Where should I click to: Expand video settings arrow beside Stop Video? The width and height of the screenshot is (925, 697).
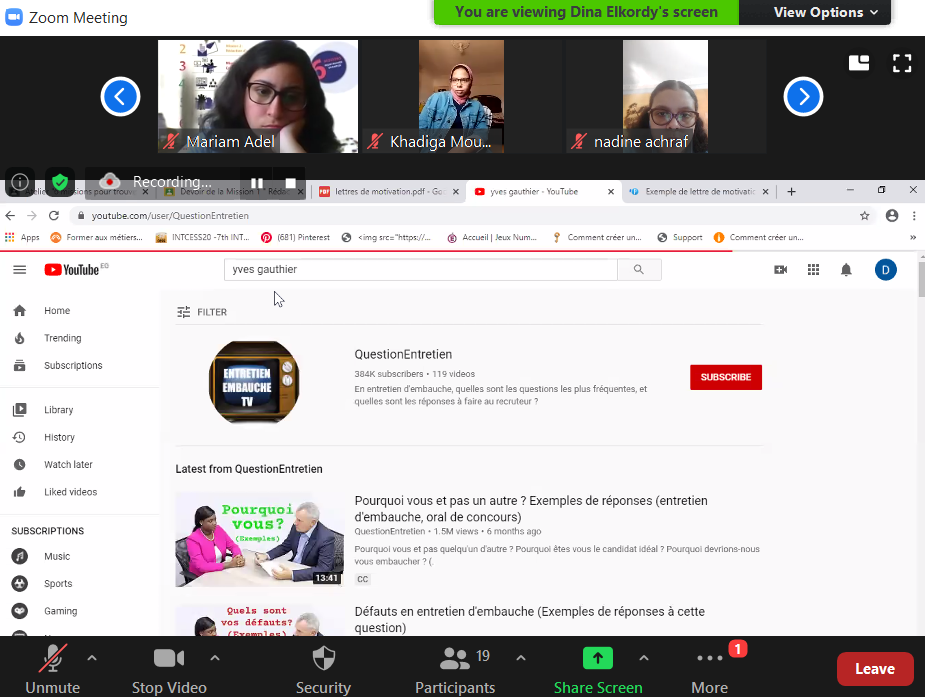[214, 658]
